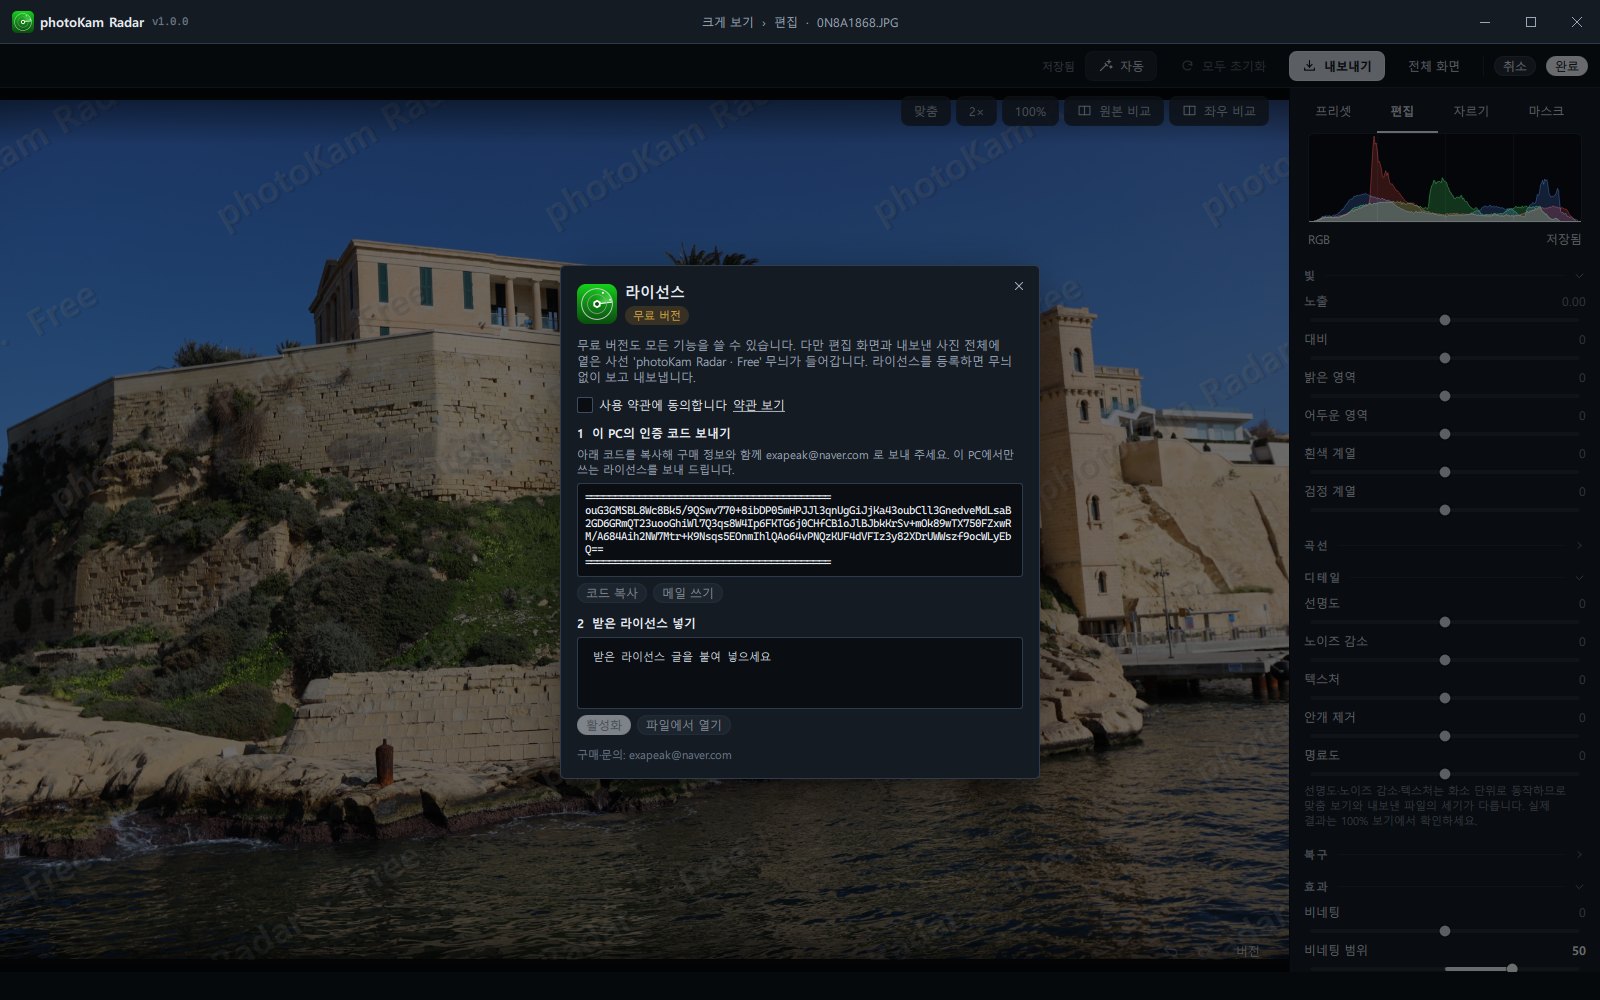
Task: Switch to the 프리셋 tab
Action: click(1333, 111)
